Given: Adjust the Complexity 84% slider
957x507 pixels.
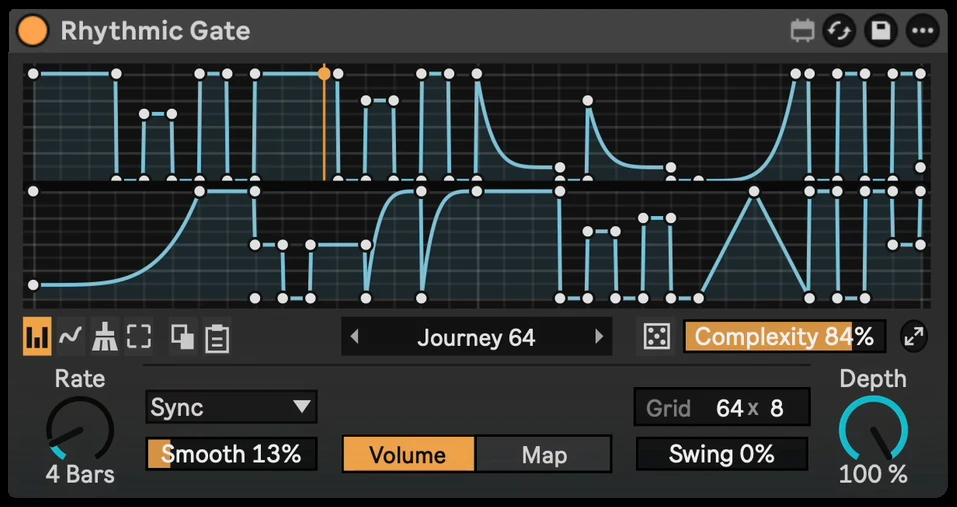Looking at the screenshot, I should tap(784, 337).
